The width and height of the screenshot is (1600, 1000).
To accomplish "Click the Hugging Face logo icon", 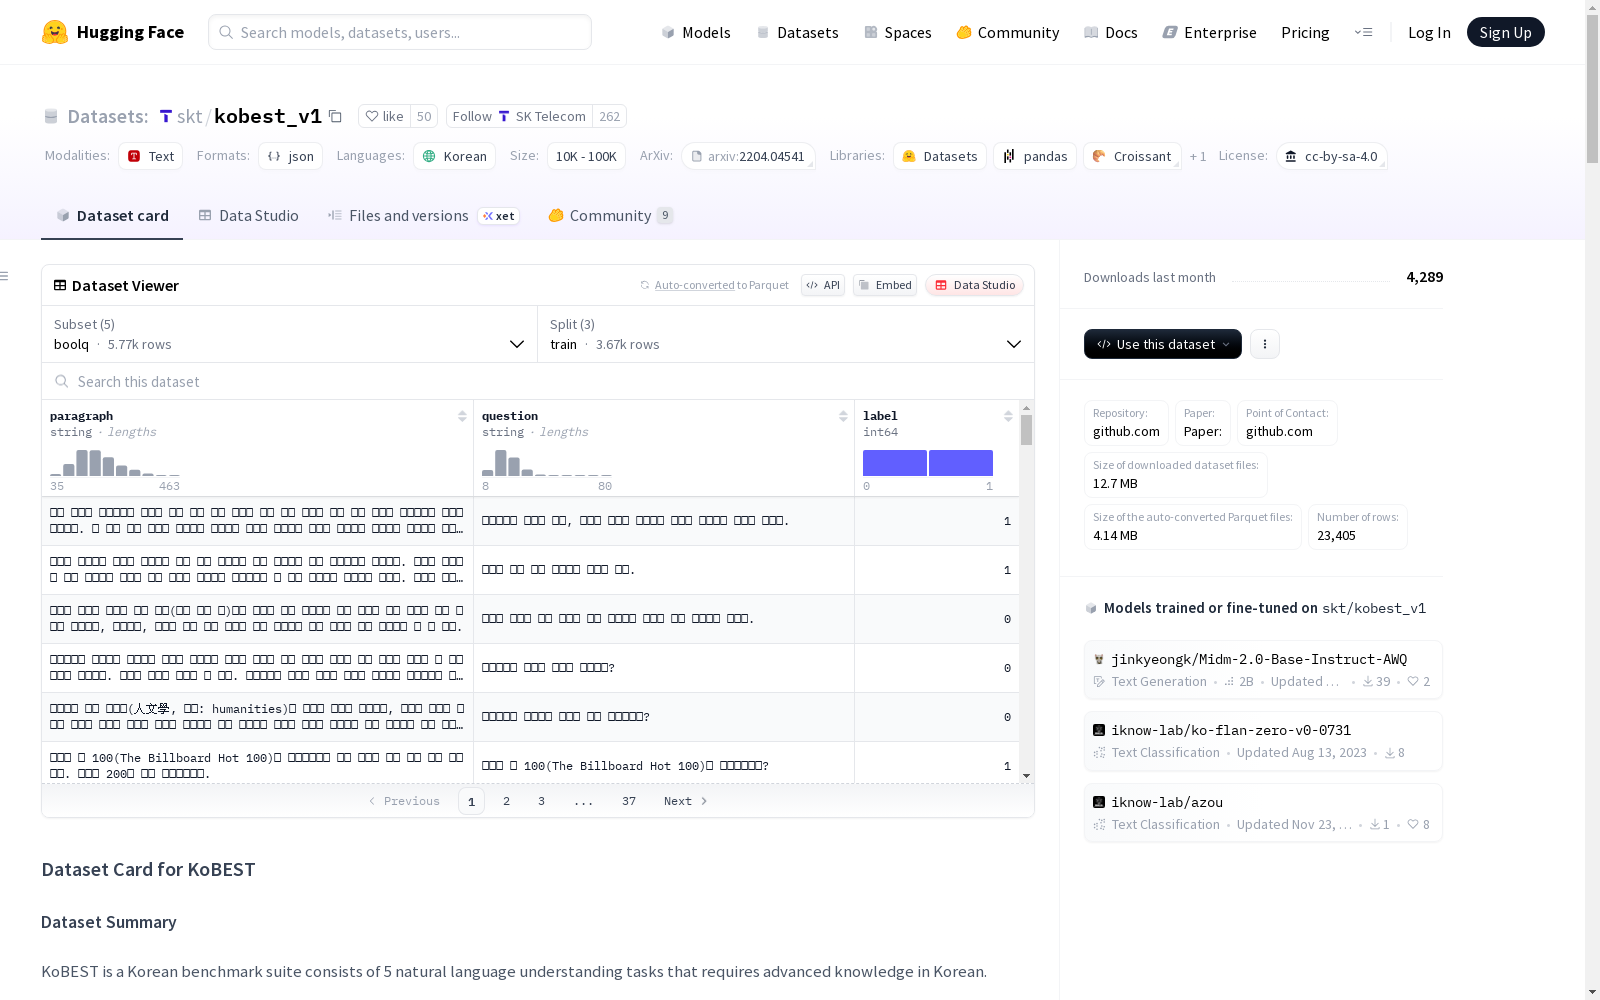I will pos(55,32).
